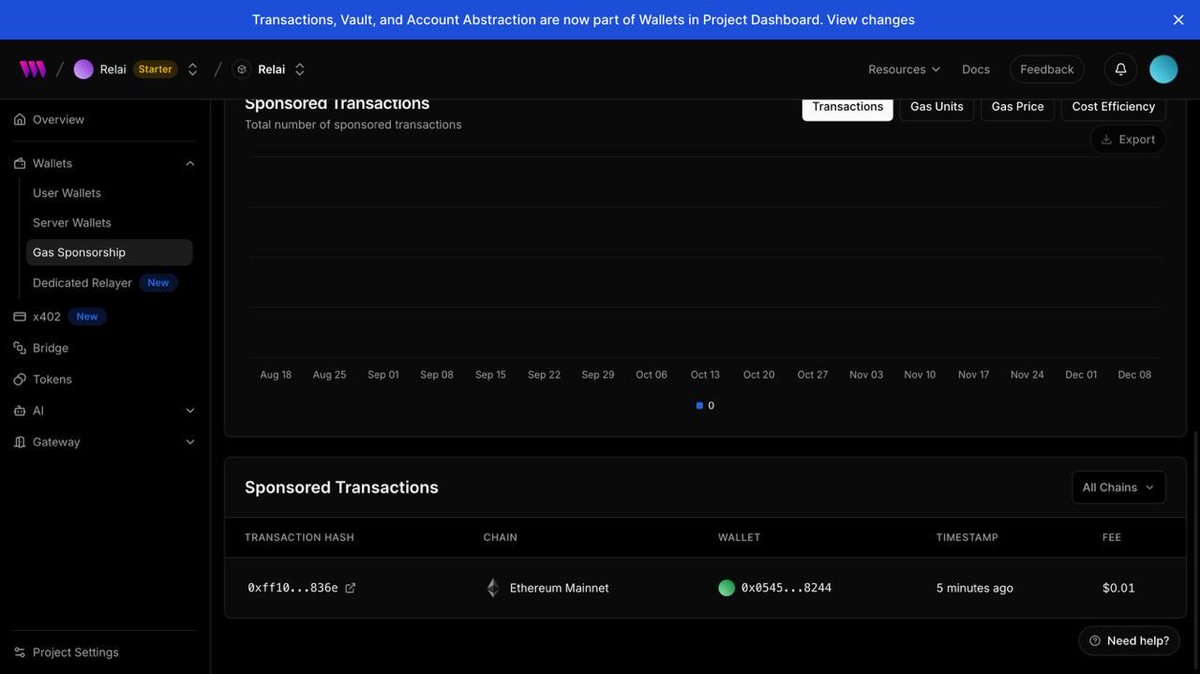Image resolution: width=1200 pixels, height=674 pixels.
Task: Click the x402 card icon
Action: pos(20,317)
